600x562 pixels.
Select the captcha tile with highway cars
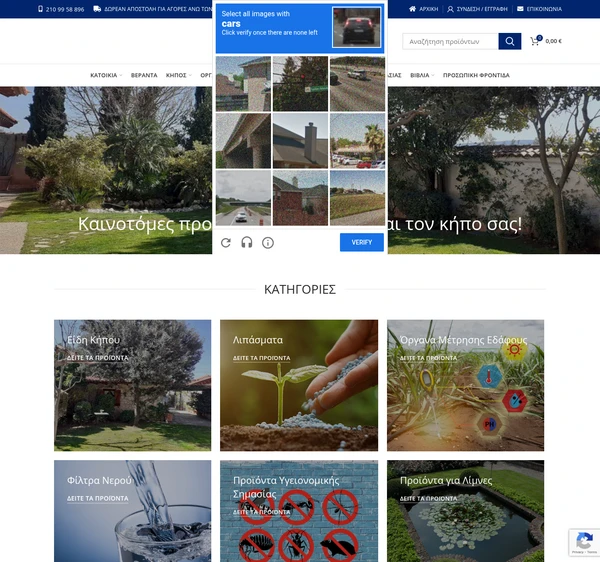[x=357, y=84]
